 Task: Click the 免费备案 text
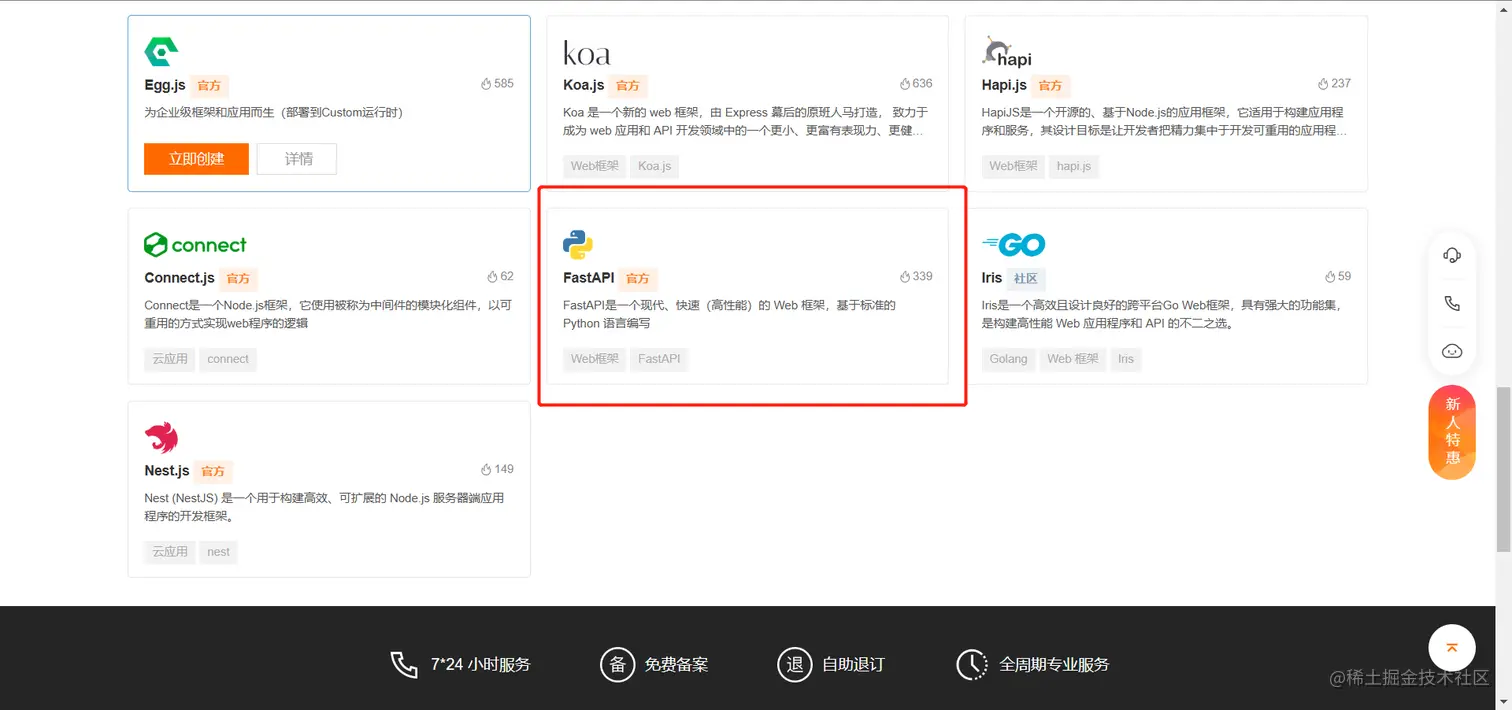(676, 664)
